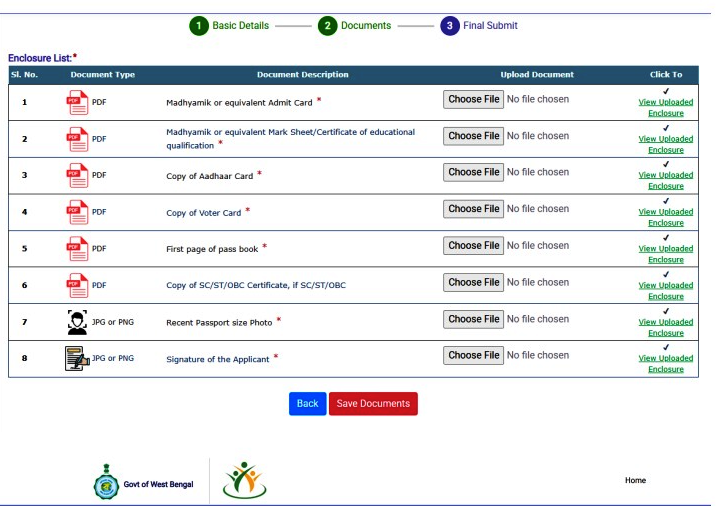Select the Documents step 2 indicator

[x=327, y=25]
